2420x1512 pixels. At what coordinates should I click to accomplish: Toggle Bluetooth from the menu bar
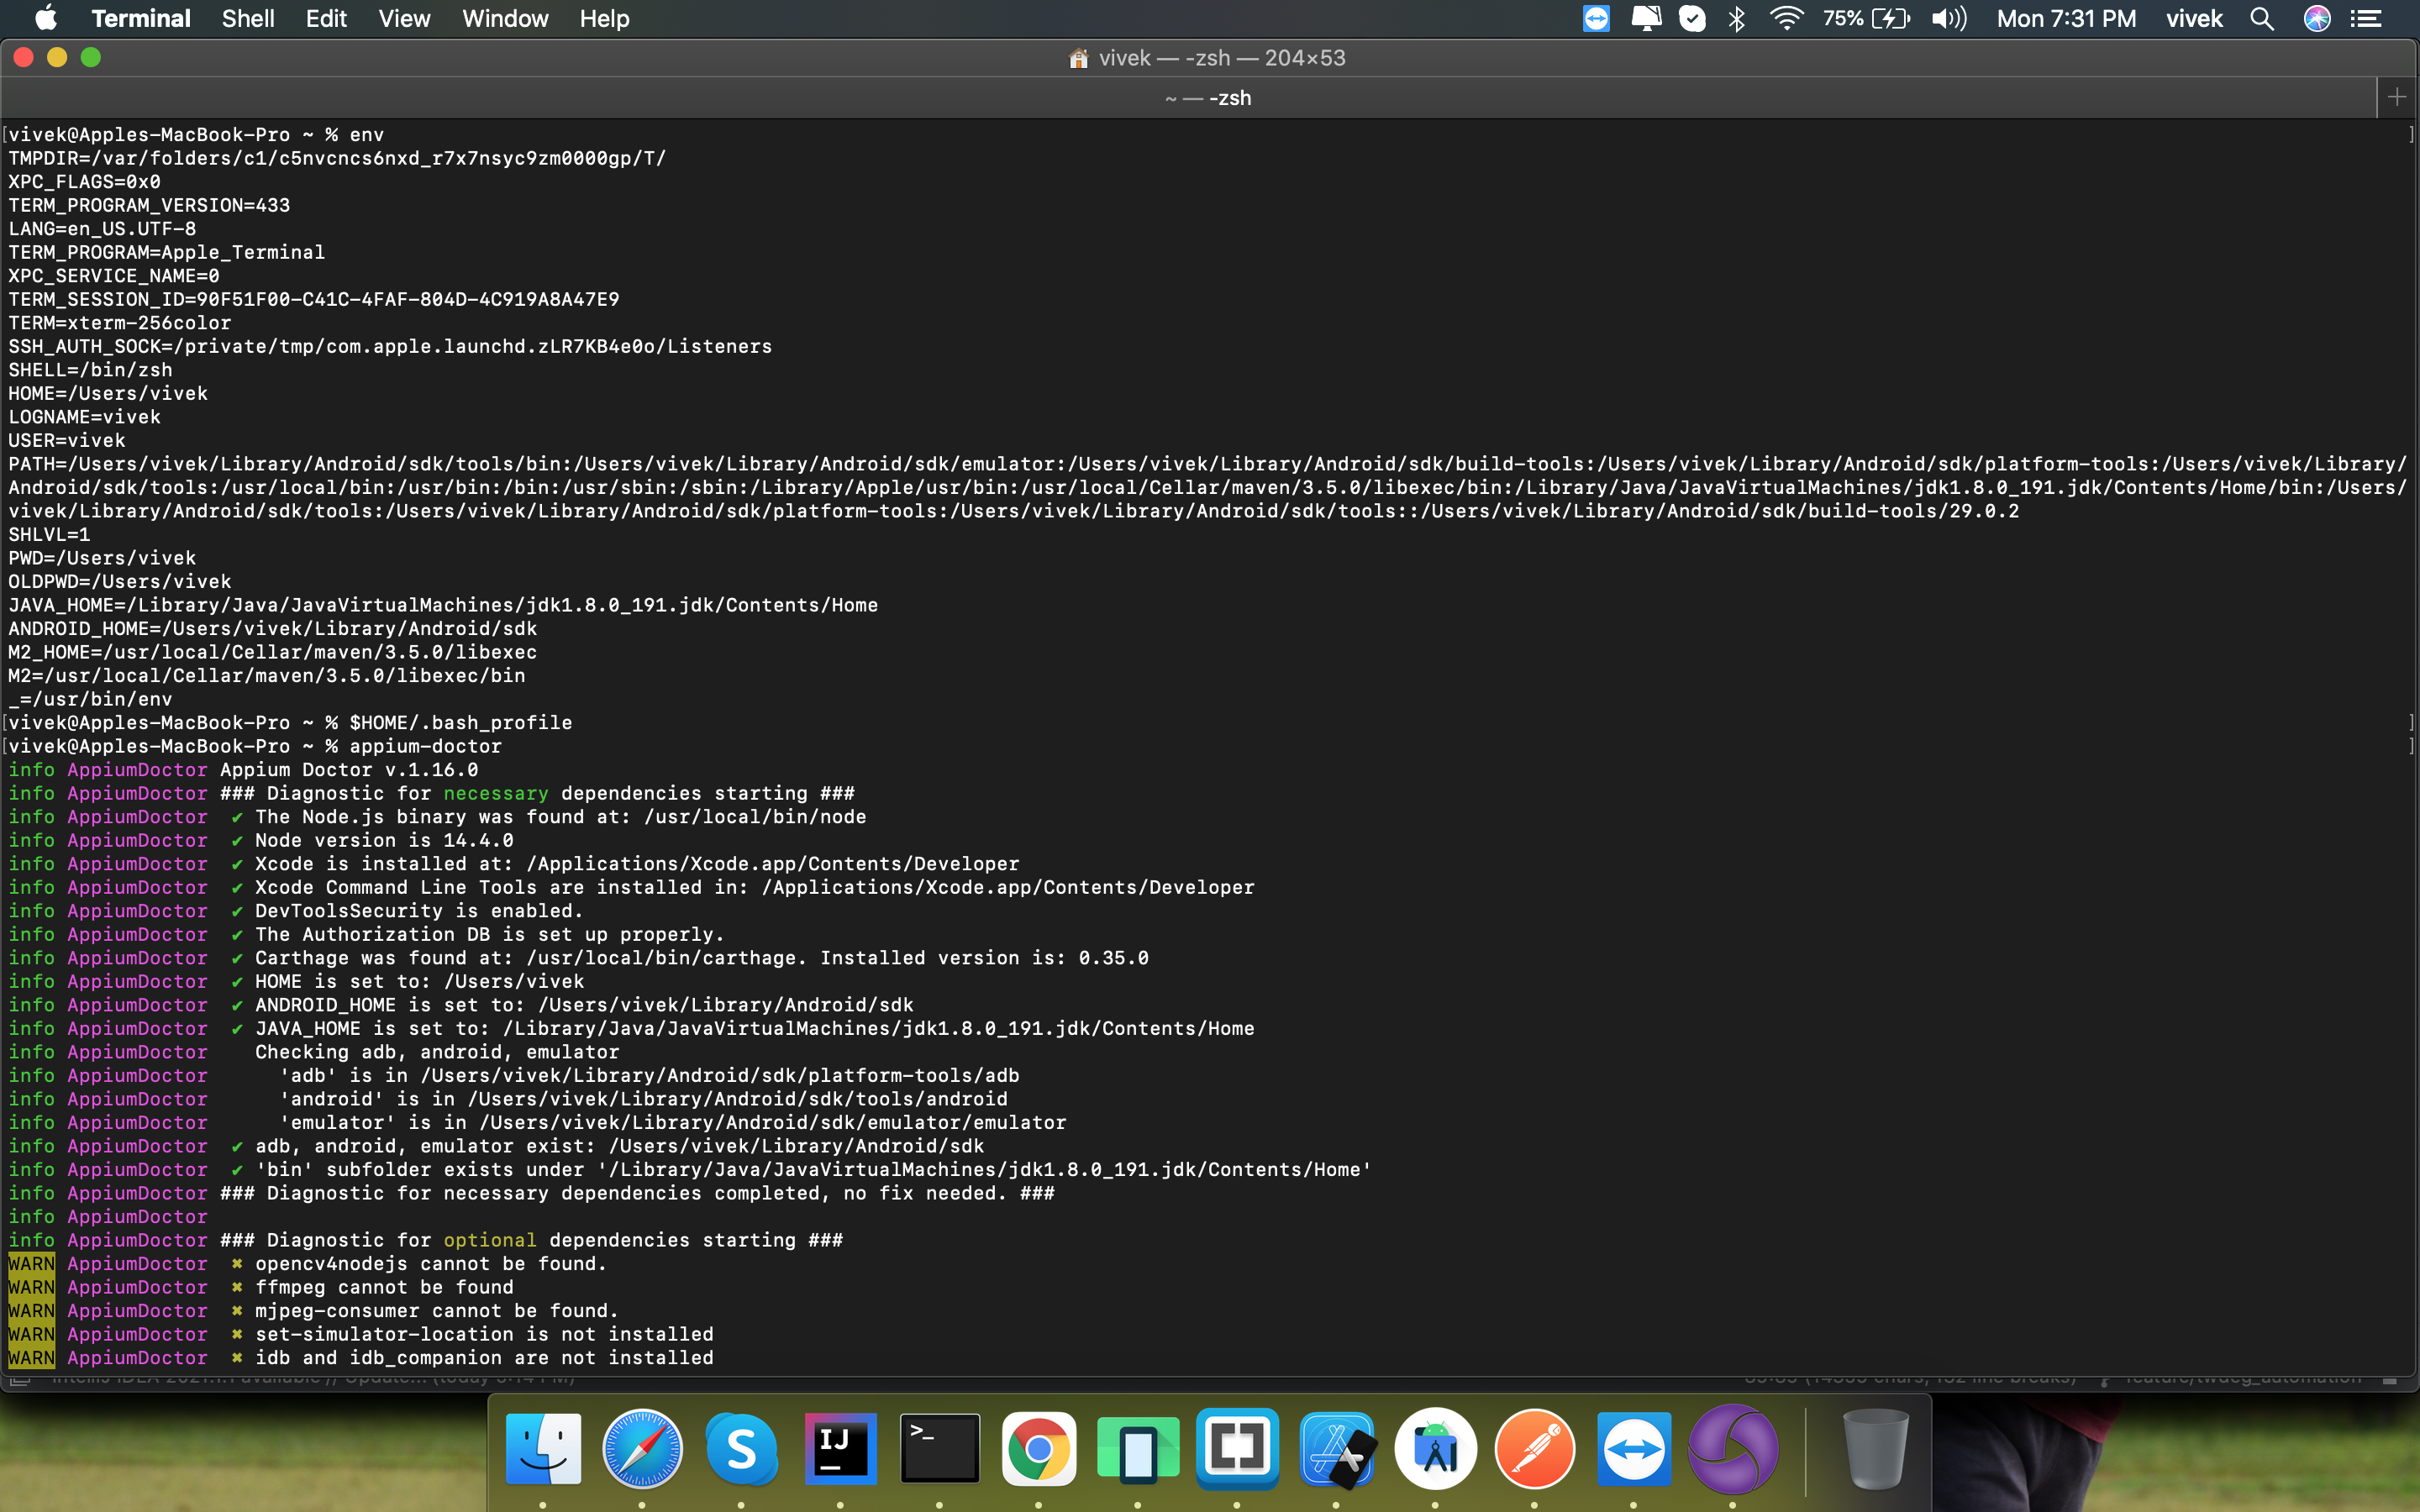[x=1737, y=18]
